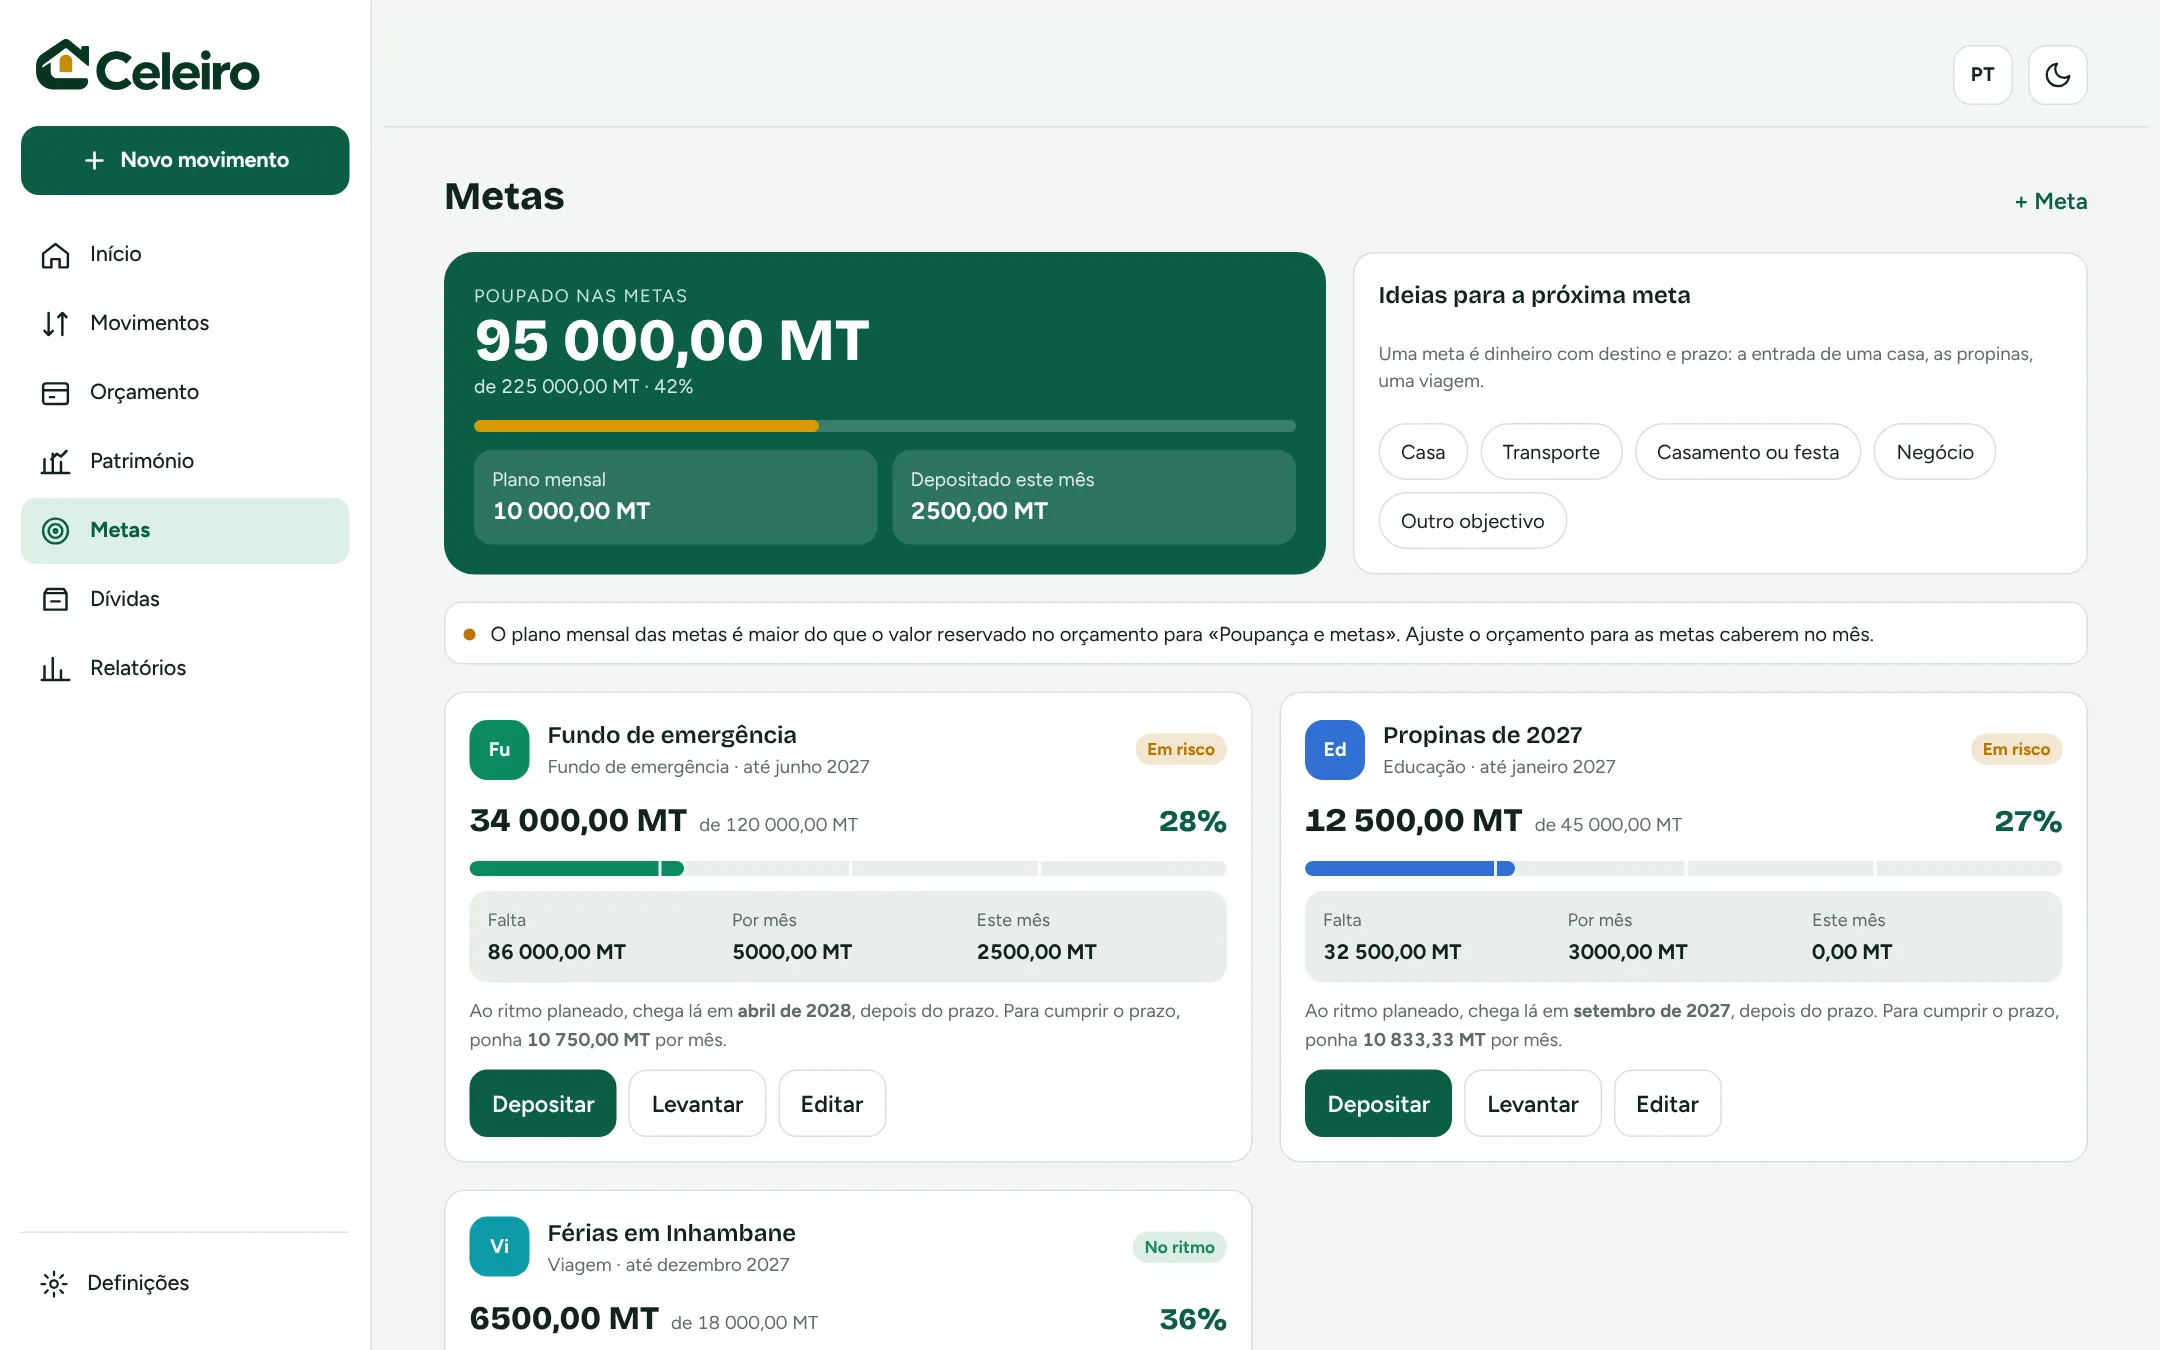Click the Plano mensal 10 000,00 MT tile

(x=675, y=497)
